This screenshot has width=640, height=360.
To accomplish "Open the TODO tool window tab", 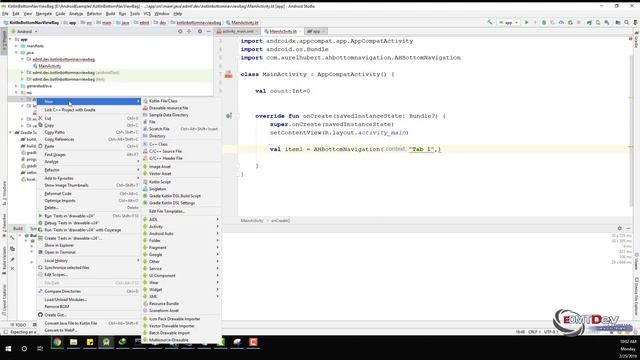I will (x=18, y=325).
